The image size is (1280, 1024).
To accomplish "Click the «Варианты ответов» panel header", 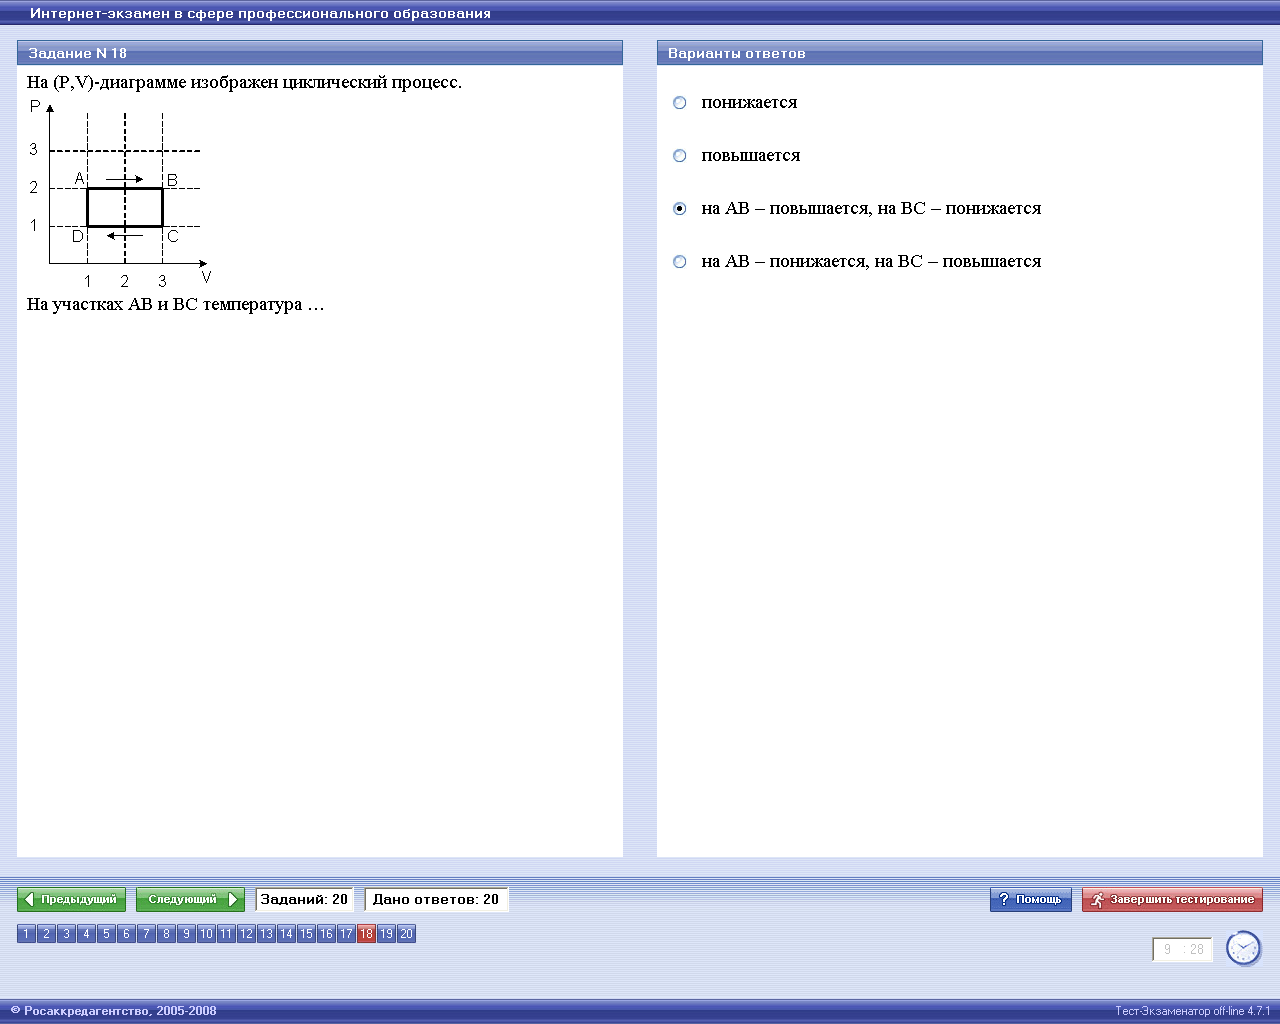I will point(960,53).
